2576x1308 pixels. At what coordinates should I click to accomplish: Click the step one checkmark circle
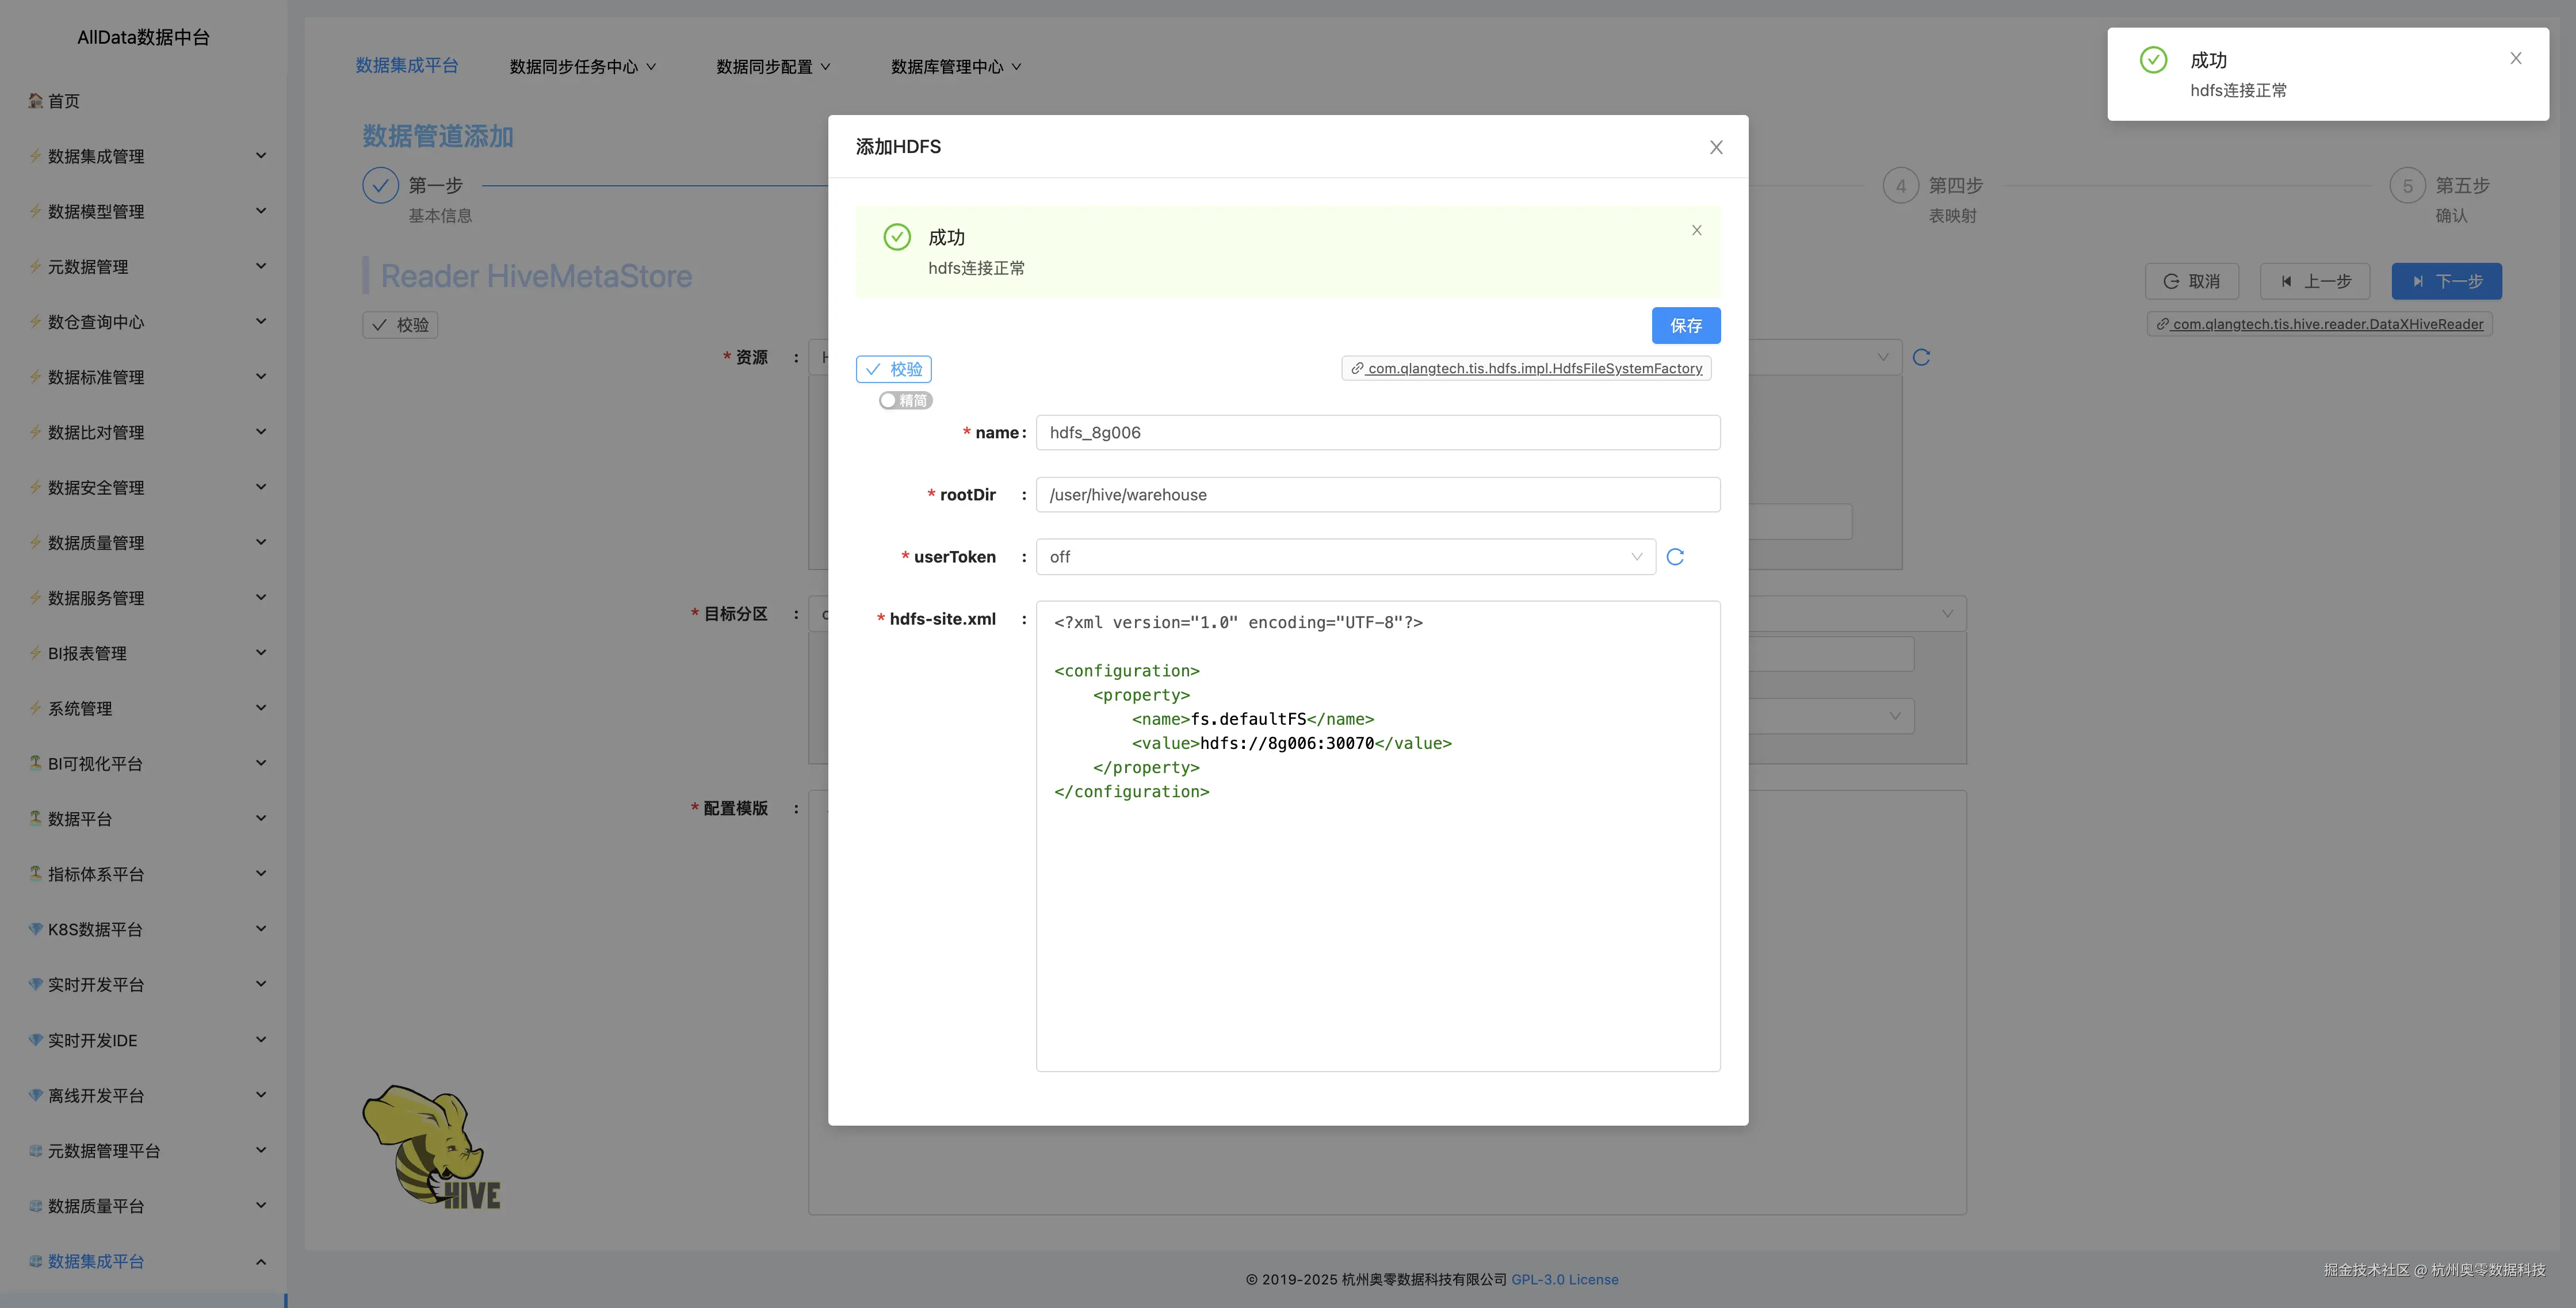pyautogui.click(x=380, y=186)
